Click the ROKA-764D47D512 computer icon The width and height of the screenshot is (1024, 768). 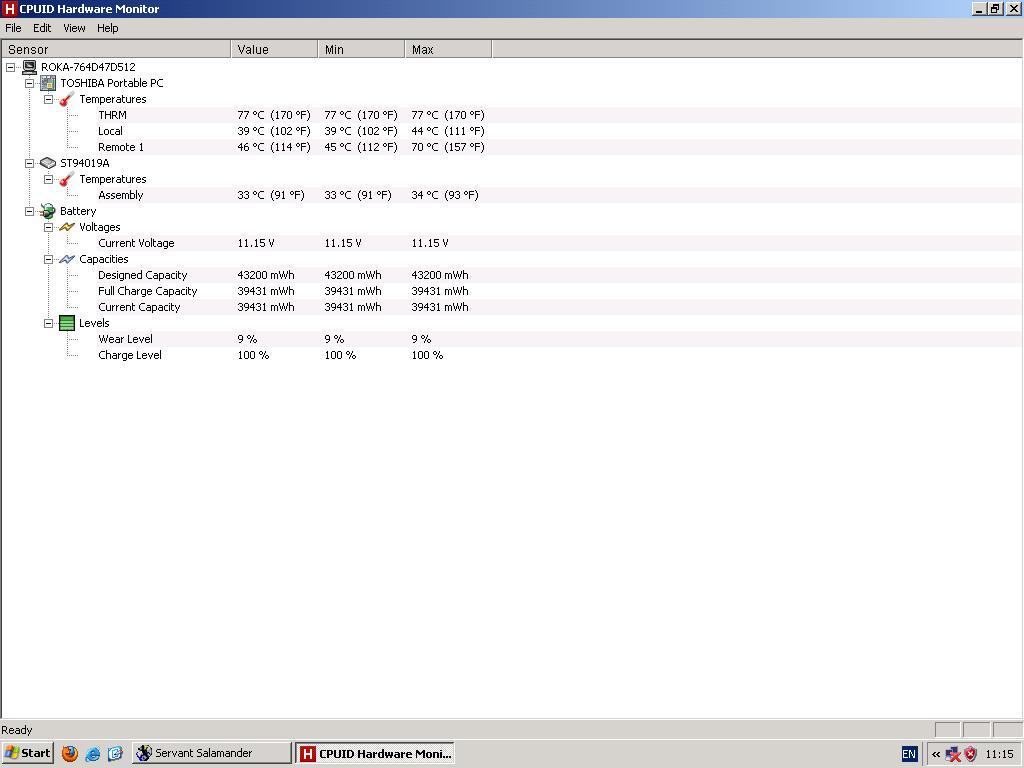pyautogui.click(x=29, y=67)
